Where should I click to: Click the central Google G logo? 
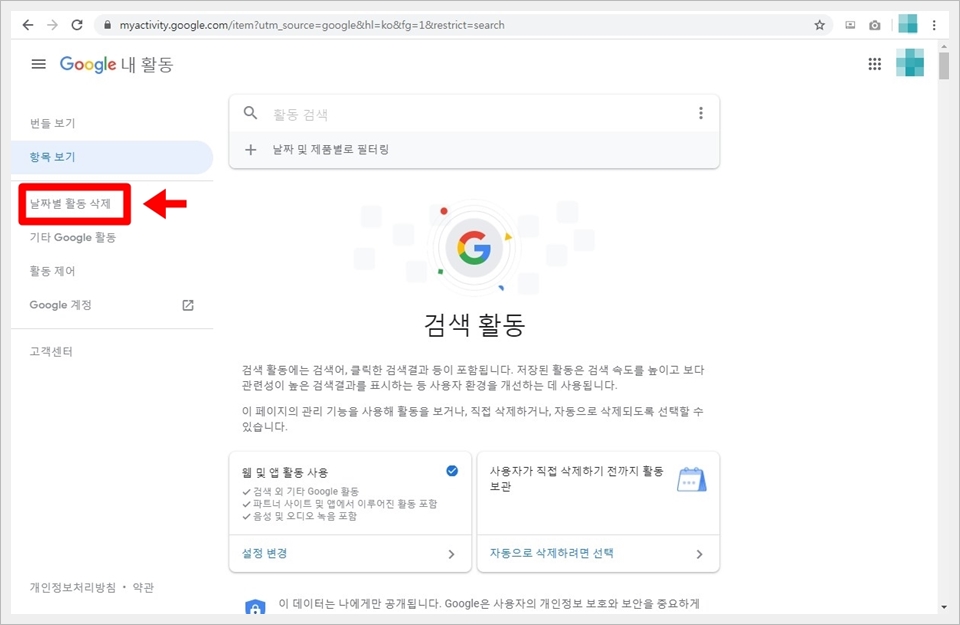pyautogui.click(x=474, y=248)
